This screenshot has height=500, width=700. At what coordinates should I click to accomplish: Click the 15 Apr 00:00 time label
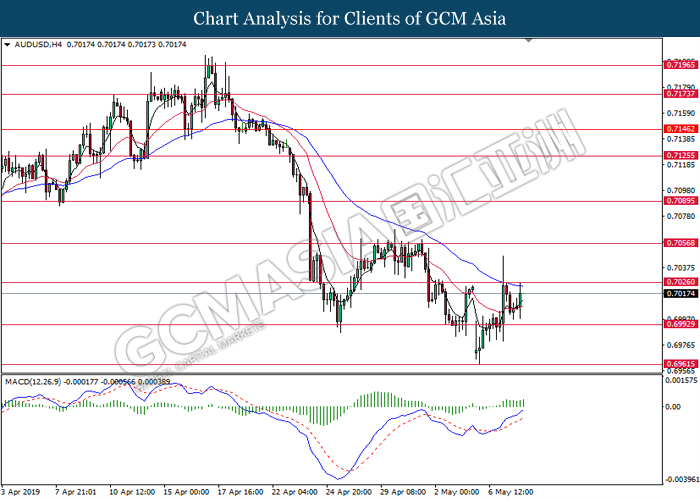pyautogui.click(x=186, y=492)
